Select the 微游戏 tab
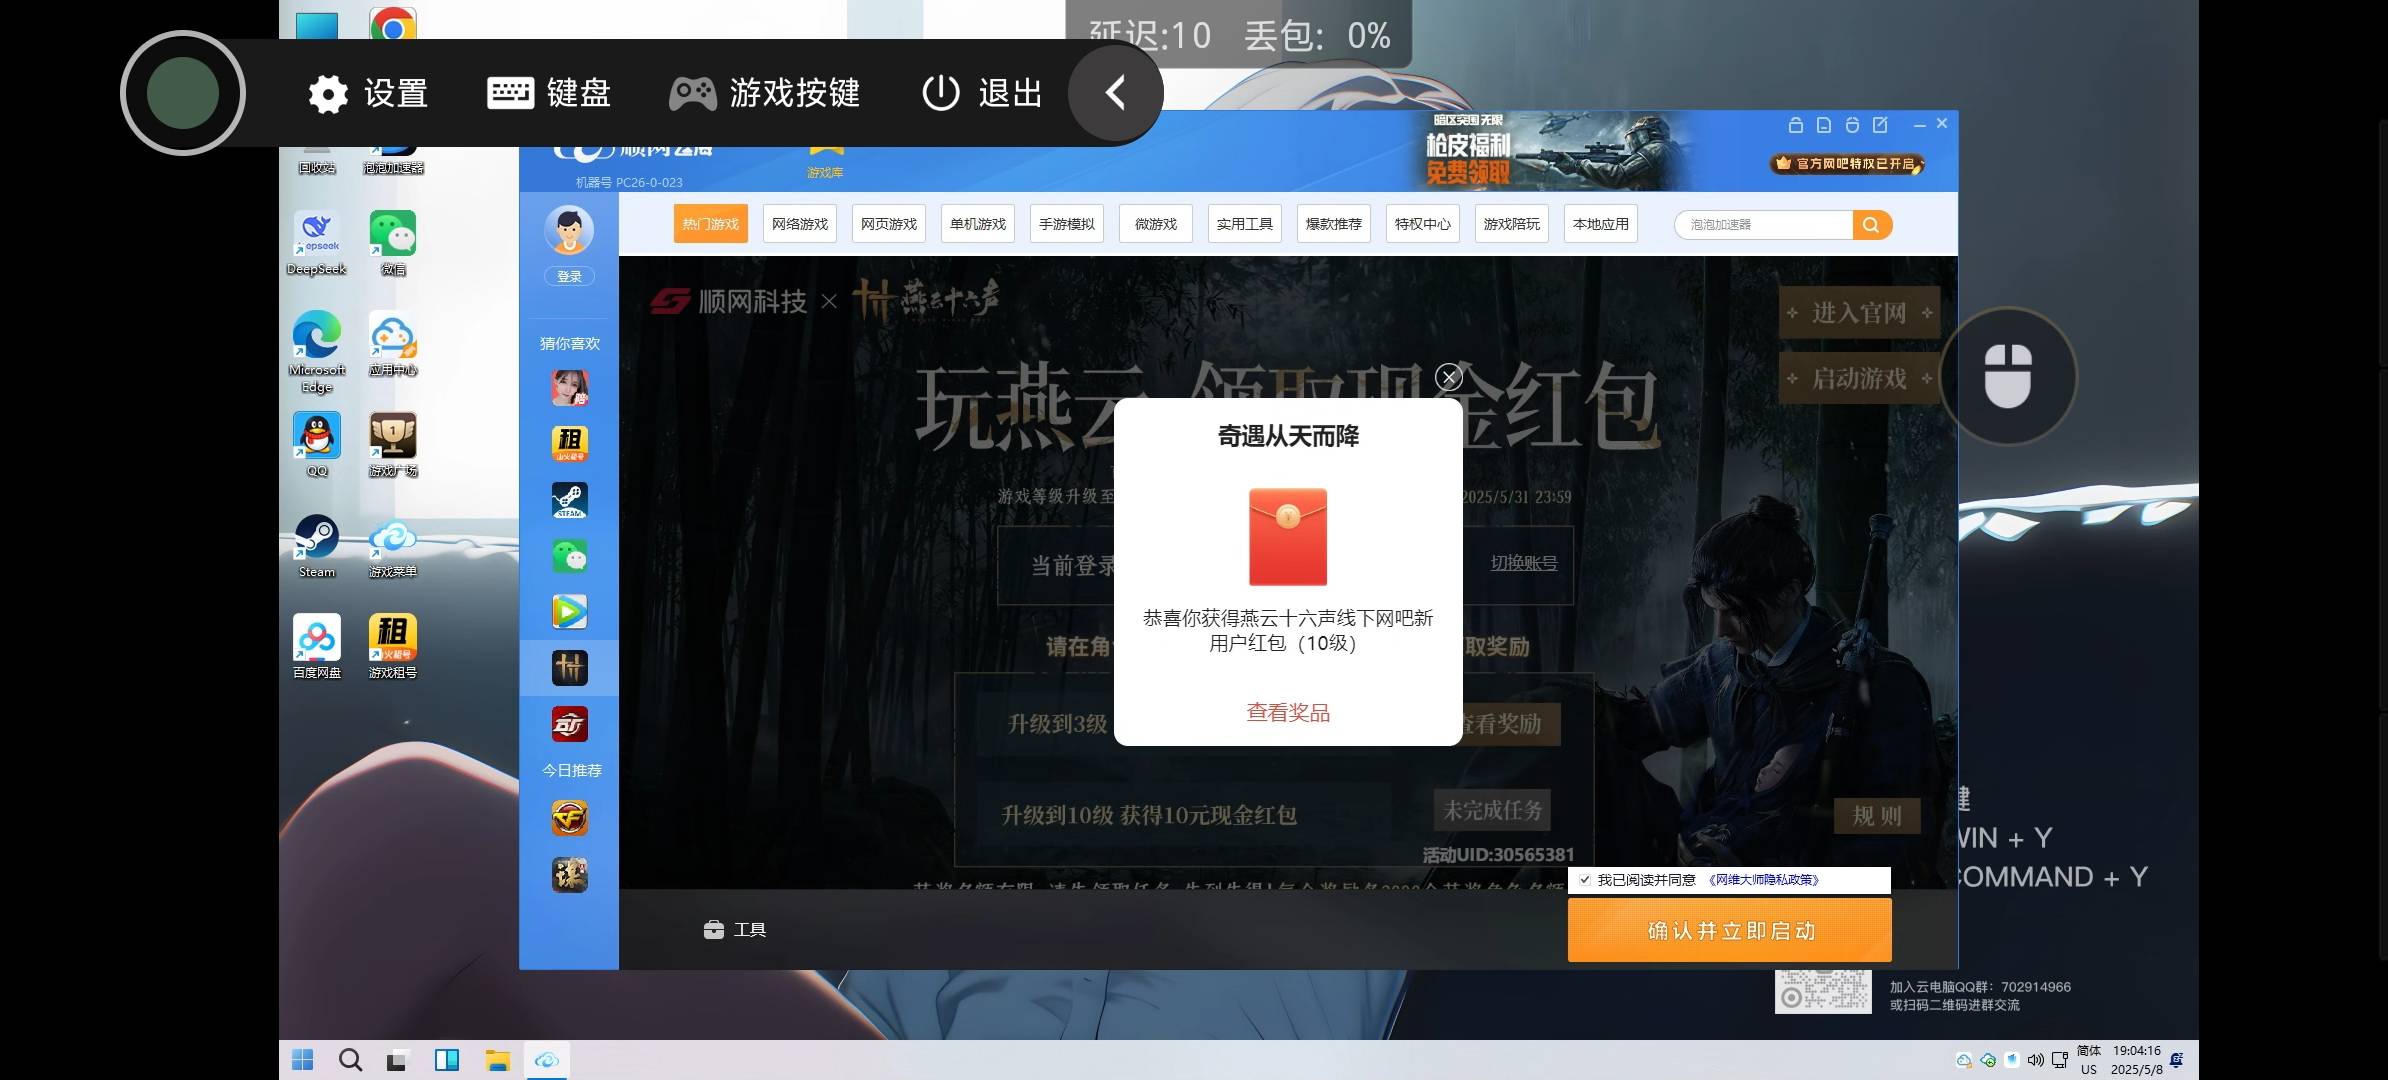This screenshot has width=2388, height=1080. 1156,224
